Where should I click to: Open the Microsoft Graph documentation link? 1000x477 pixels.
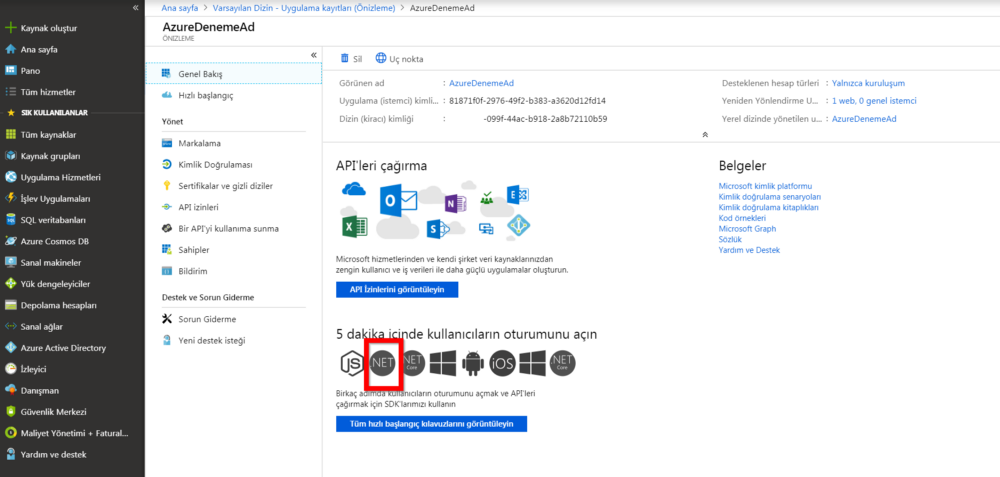(747, 228)
